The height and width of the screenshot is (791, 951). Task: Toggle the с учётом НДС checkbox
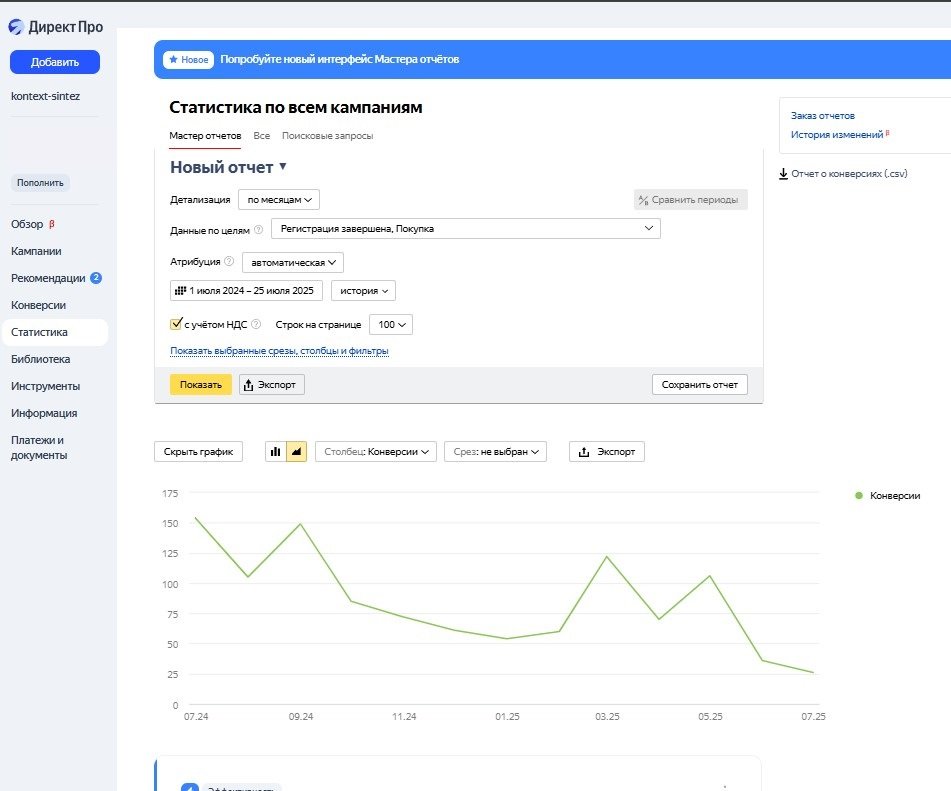tap(176, 324)
